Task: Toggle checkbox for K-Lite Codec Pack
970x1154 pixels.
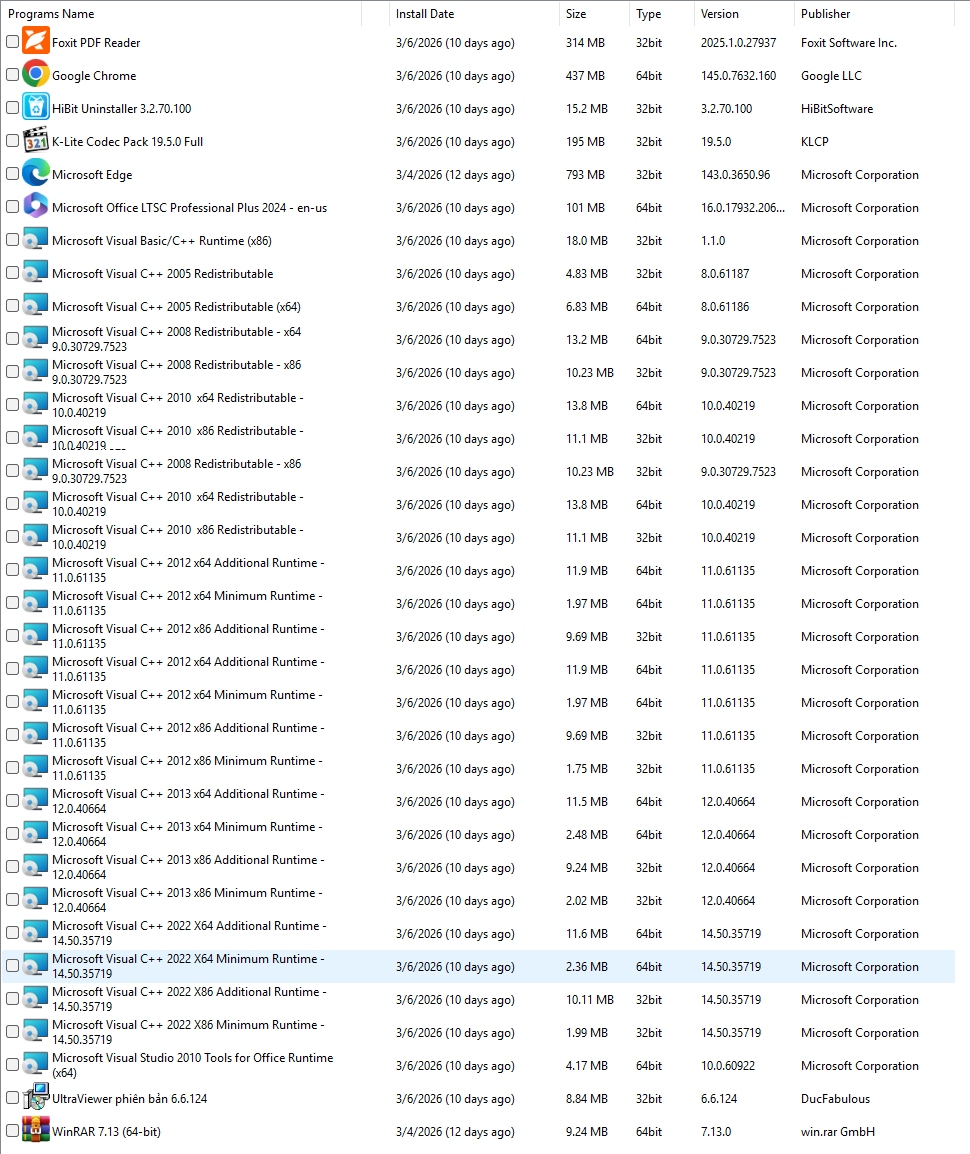Action: point(12,141)
